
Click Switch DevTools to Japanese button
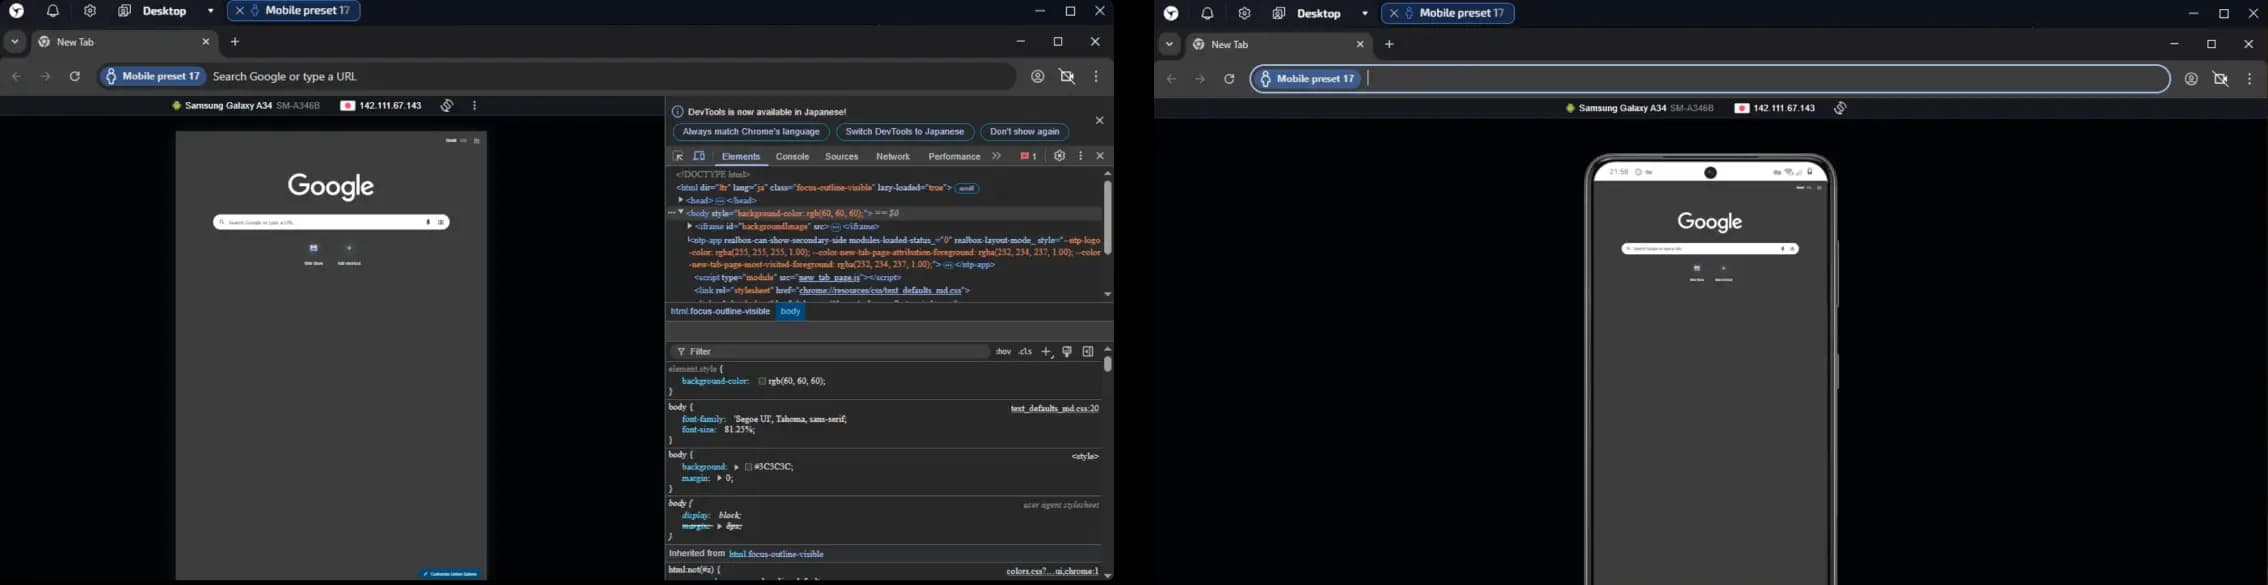[x=905, y=132]
